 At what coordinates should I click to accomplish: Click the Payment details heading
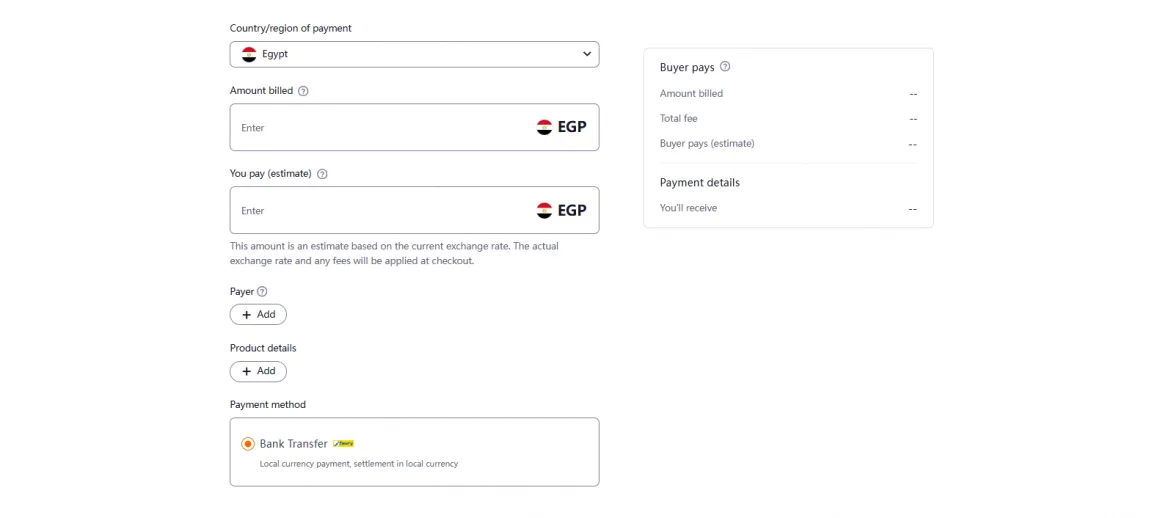(x=700, y=183)
